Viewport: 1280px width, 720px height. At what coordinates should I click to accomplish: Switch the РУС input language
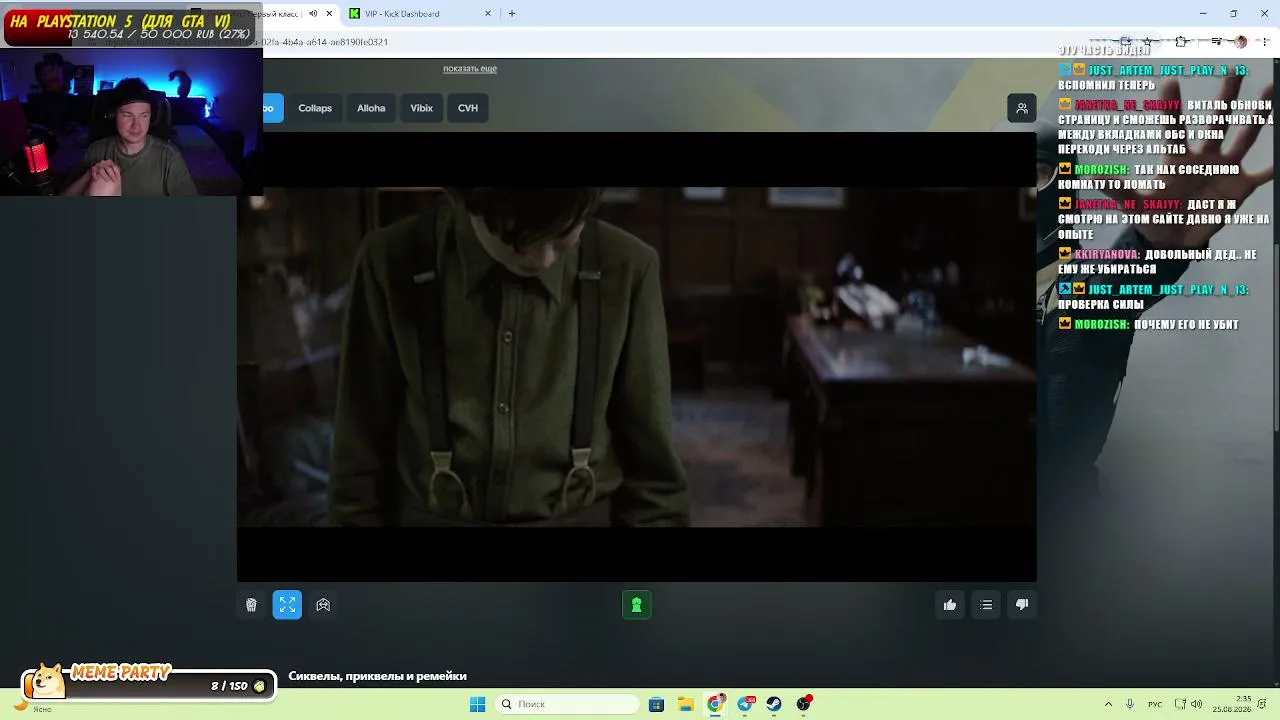[x=1155, y=704]
